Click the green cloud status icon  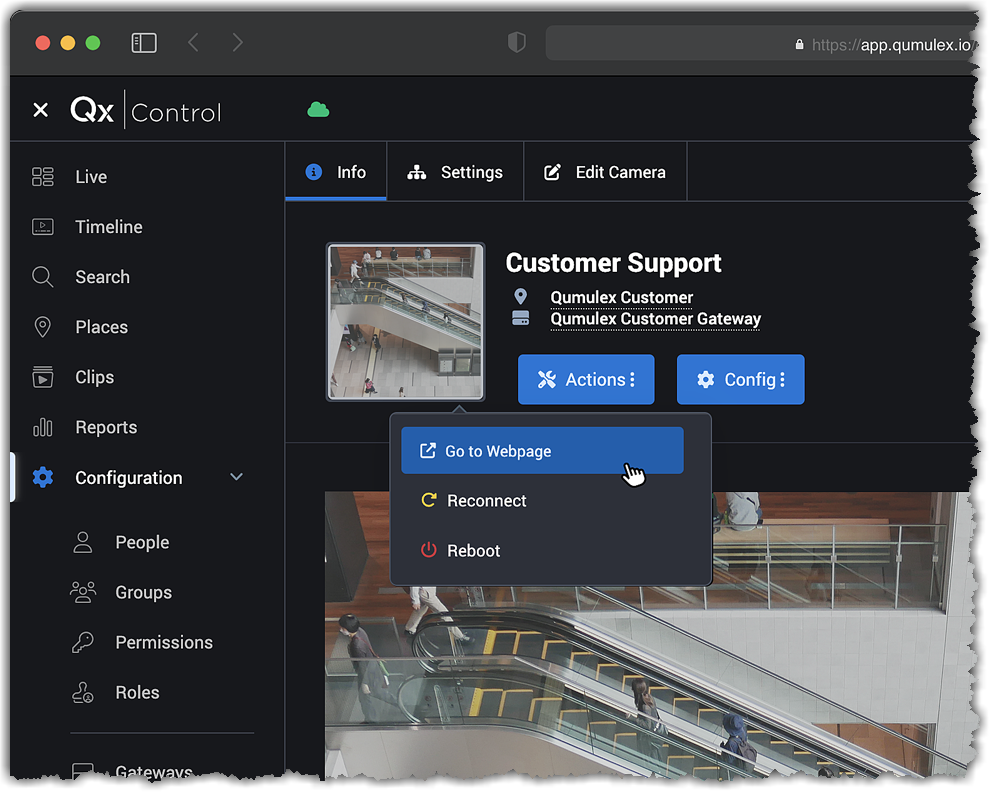tap(318, 107)
